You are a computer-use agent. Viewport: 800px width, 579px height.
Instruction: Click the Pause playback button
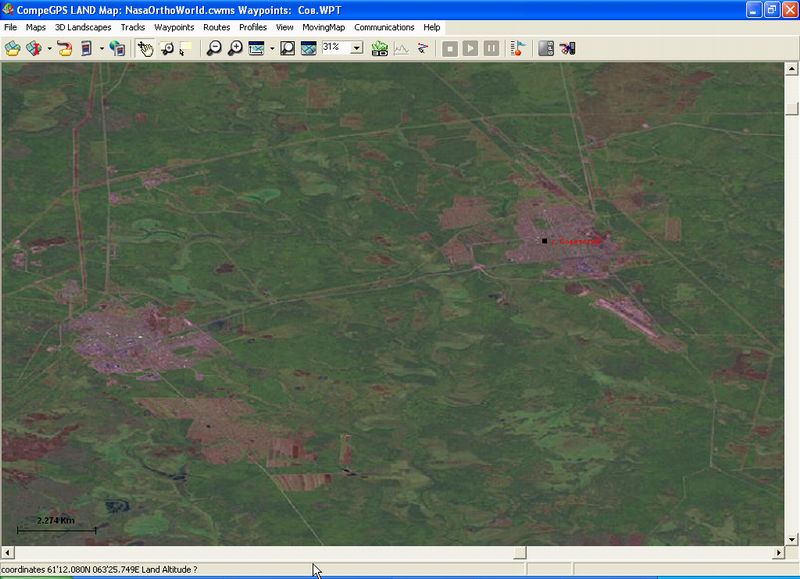pyautogui.click(x=491, y=48)
